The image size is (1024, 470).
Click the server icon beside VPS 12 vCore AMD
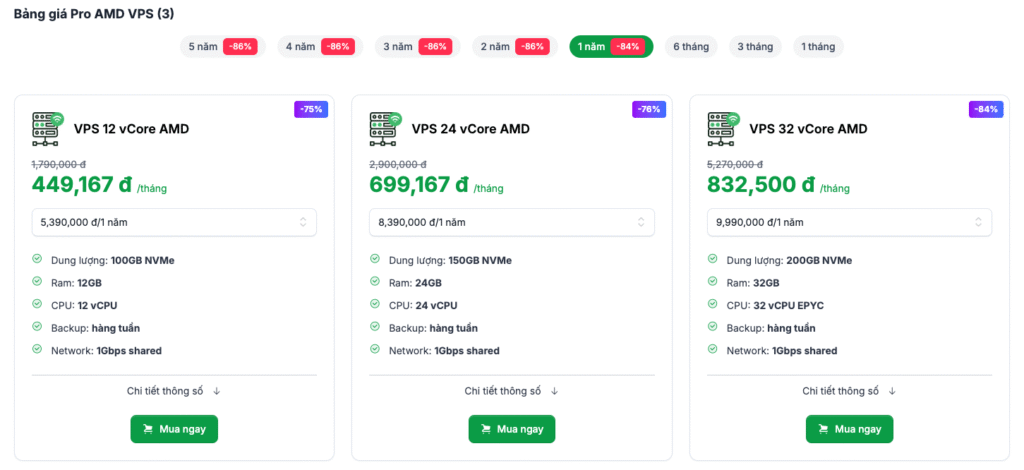[x=47, y=128]
